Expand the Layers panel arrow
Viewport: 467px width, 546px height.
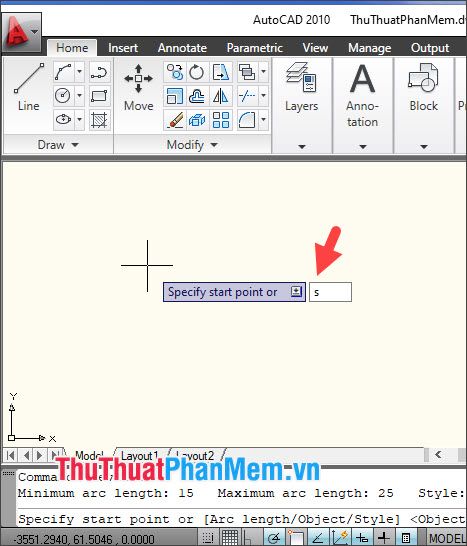(302, 147)
